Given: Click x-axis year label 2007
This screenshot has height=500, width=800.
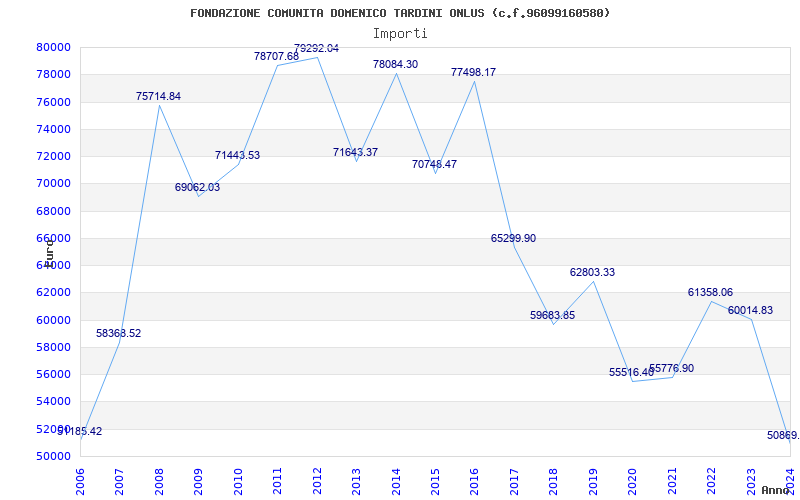Looking at the screenshot, I should point(119,482).
